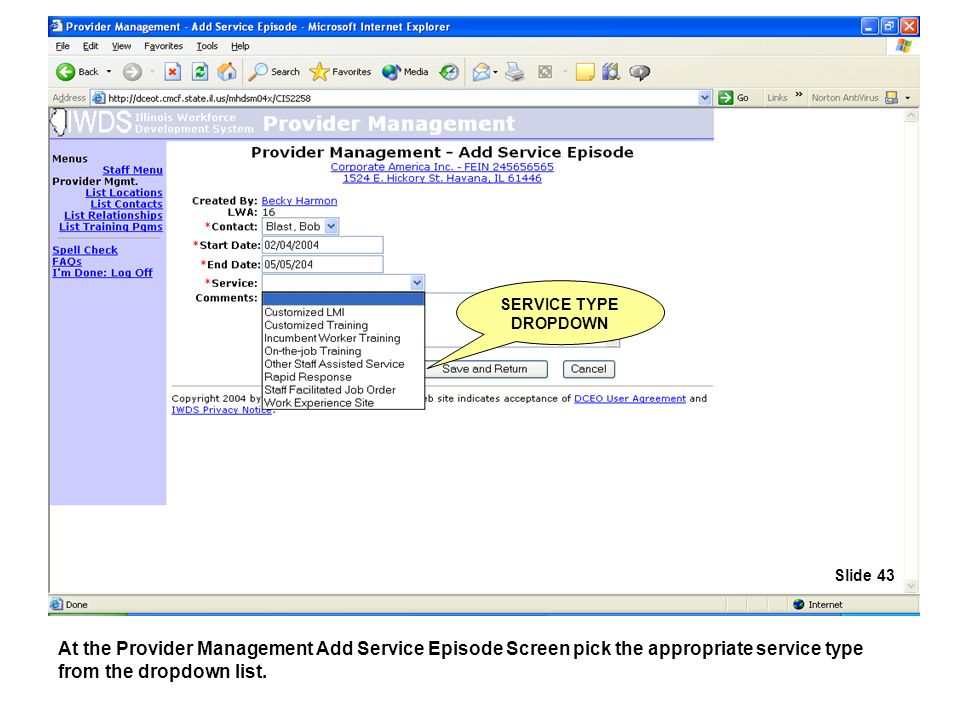Open the File menu
The height and width of the screenshot is (720, 960).
click(x=62, y=46)
